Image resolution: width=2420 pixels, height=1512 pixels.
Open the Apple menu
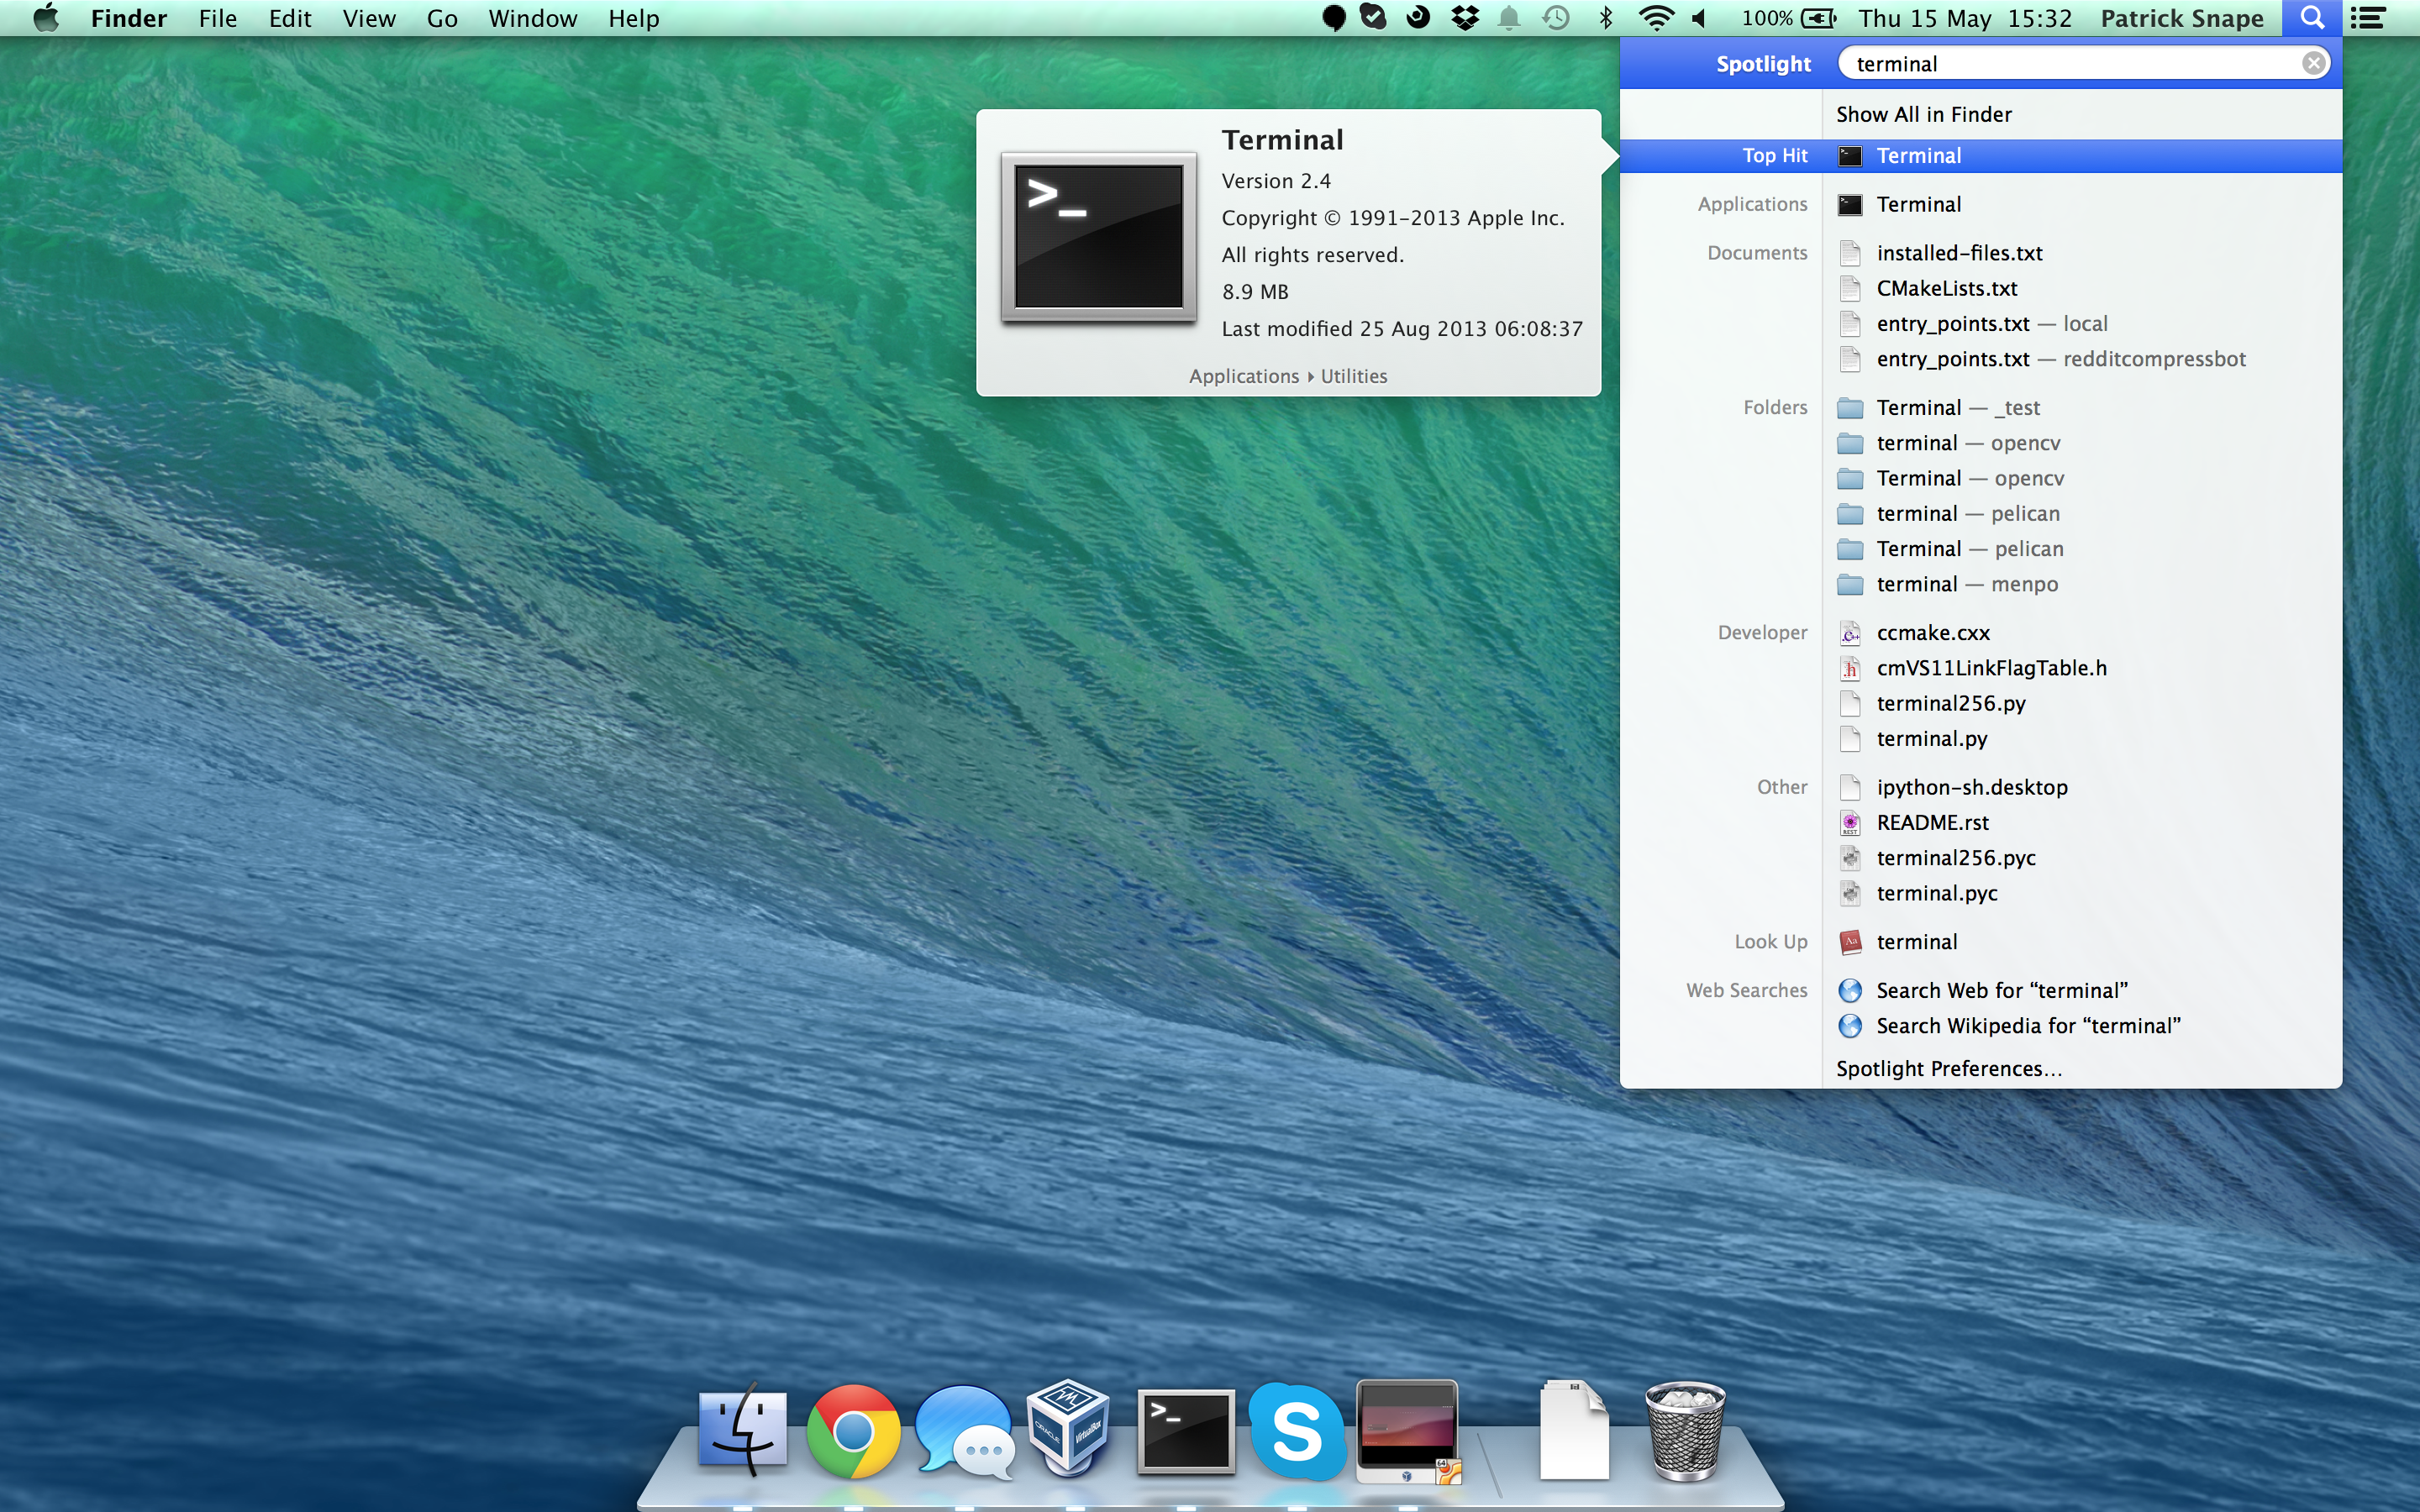tap(46, 18)
